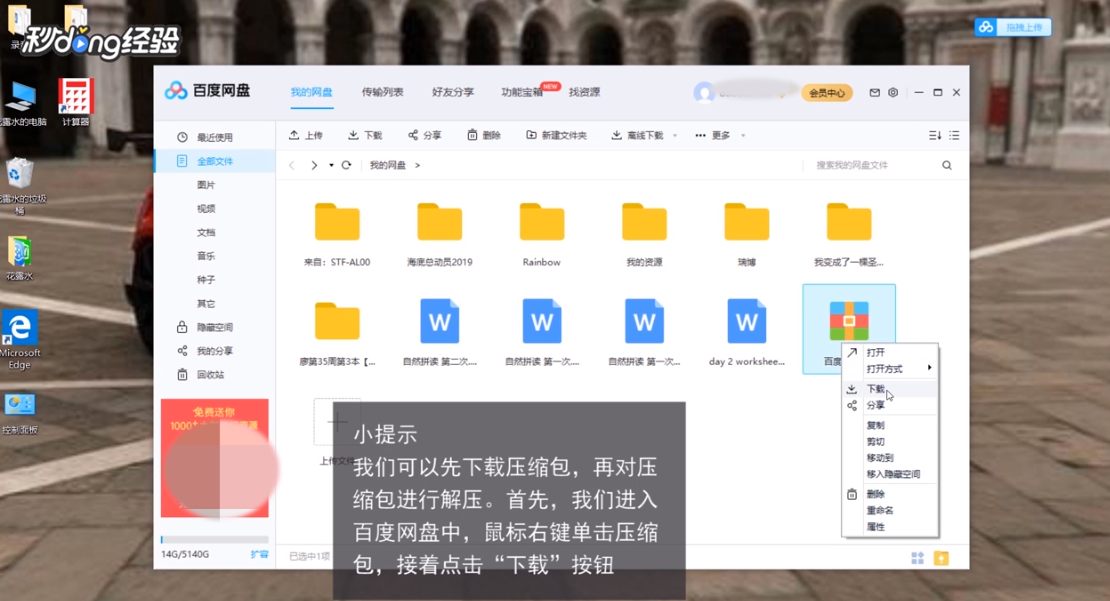Image resolution: width=1110 pixels, height=601 pixels.
Task: Toggle the list view icon at top right
Action: click(x=952, y=134)
